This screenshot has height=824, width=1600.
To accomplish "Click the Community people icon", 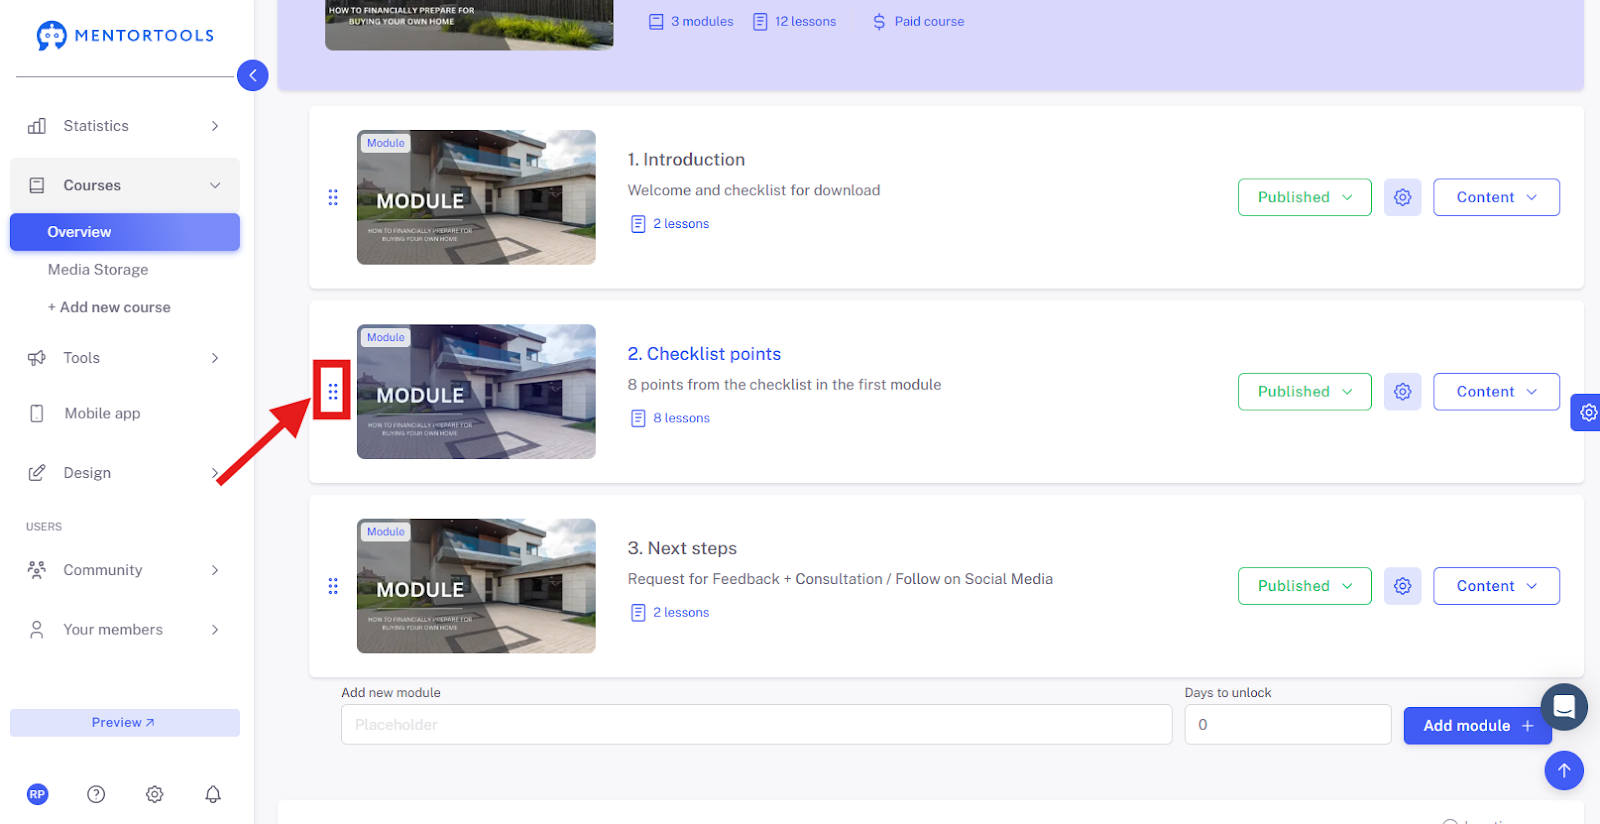I will click(x=37, y=570).
